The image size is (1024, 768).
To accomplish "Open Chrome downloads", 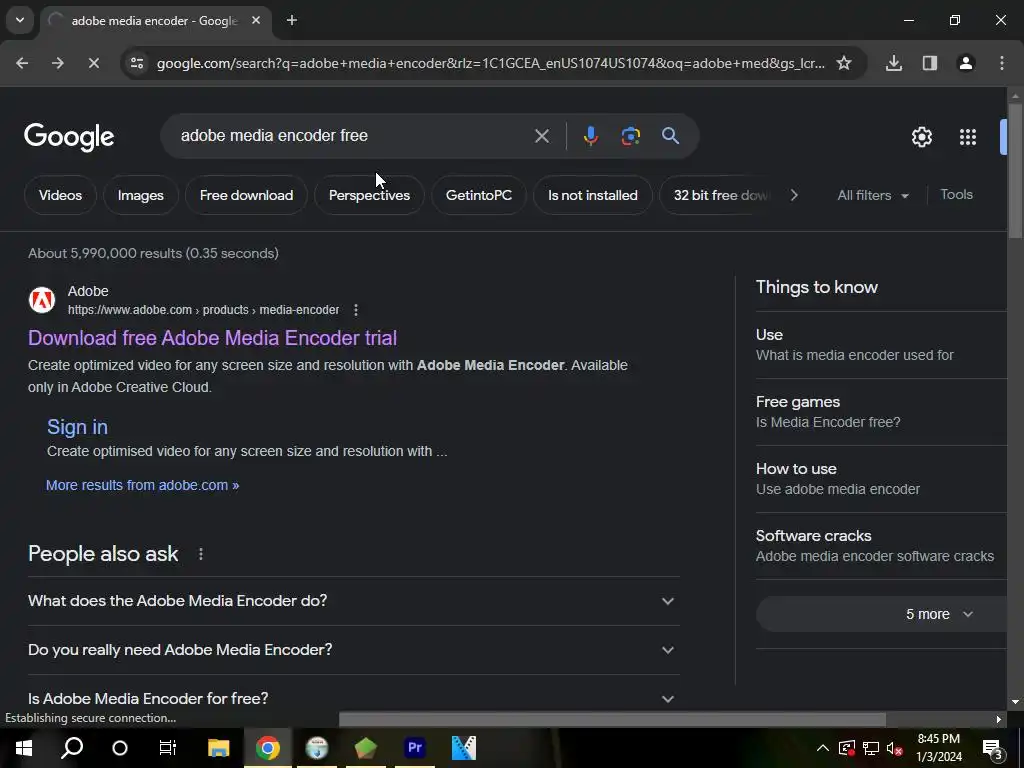I will [x=893, y=63].
